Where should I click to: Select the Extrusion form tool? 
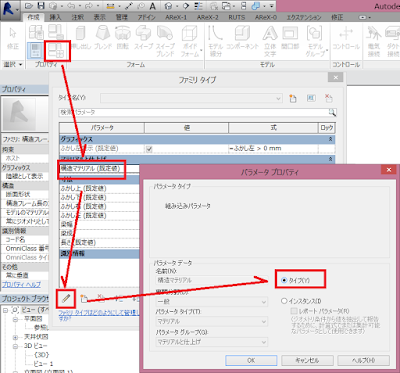81,39
